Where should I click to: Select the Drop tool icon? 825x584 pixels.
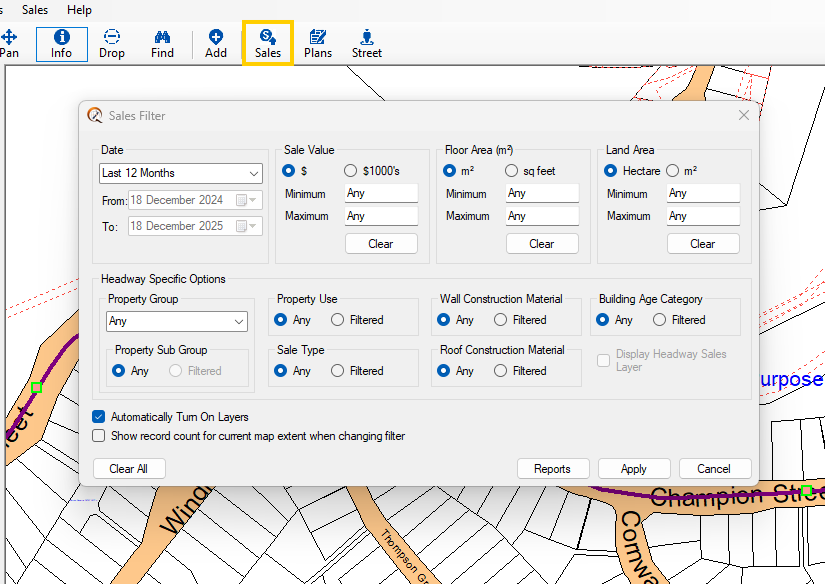coord(112,44)
